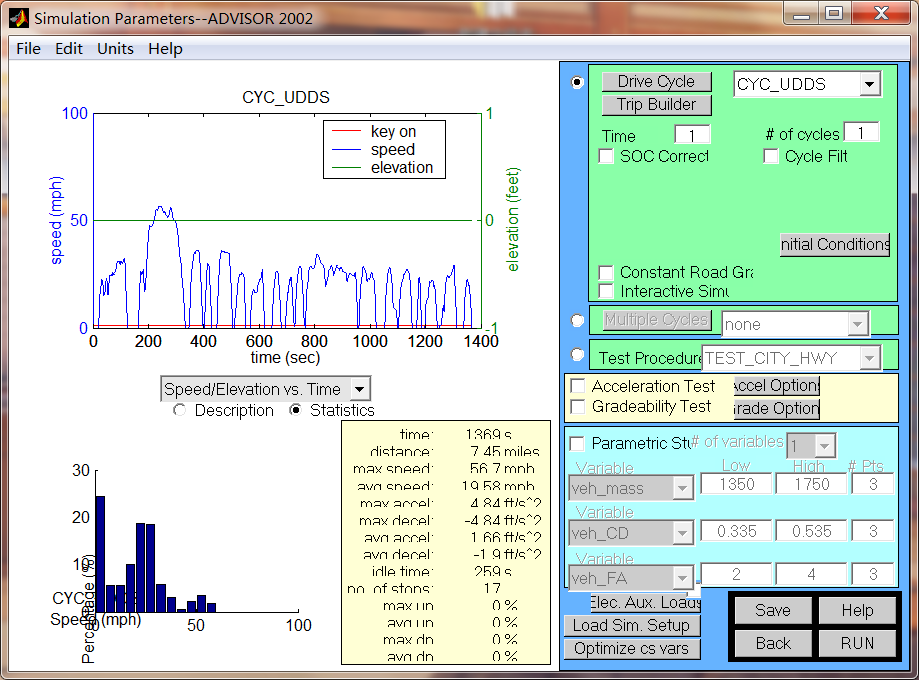Image resolution: width=919 pixels, height=680 pixels.
Task: Click the MATLAB icon in title bar
Action: (18, 17)
